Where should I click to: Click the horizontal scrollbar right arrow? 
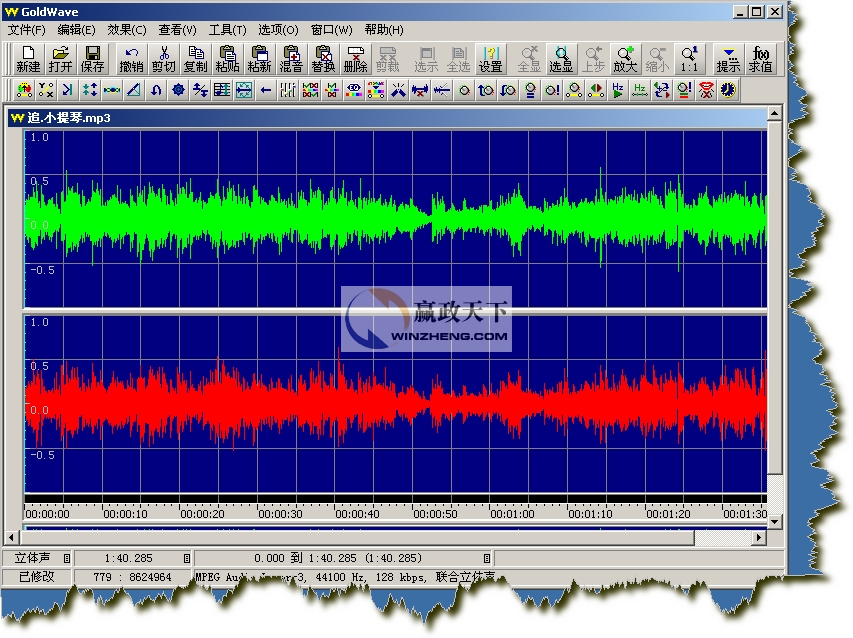coord(760,537)
